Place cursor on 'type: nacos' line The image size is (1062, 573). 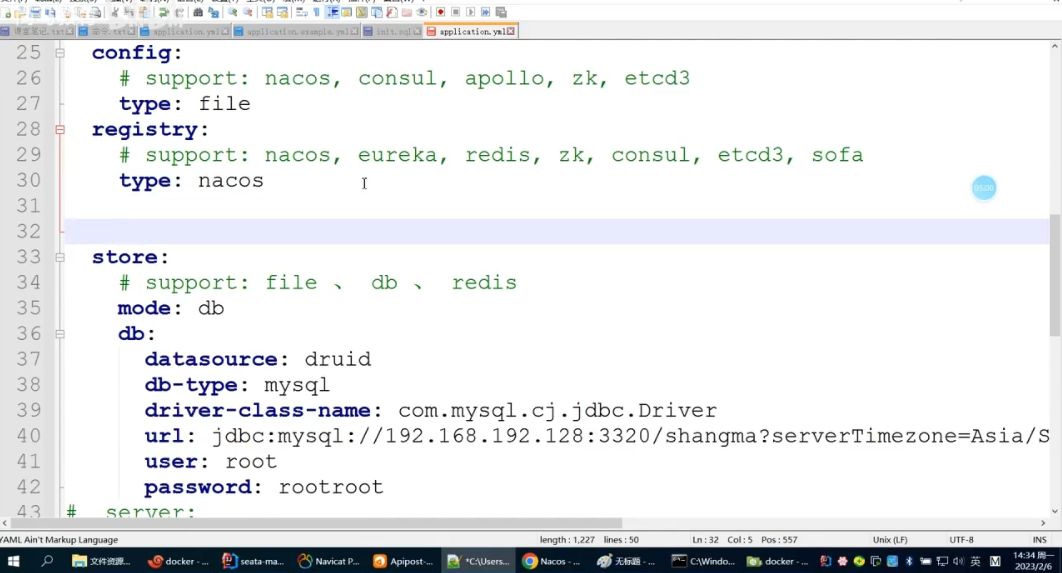(191, 181)
